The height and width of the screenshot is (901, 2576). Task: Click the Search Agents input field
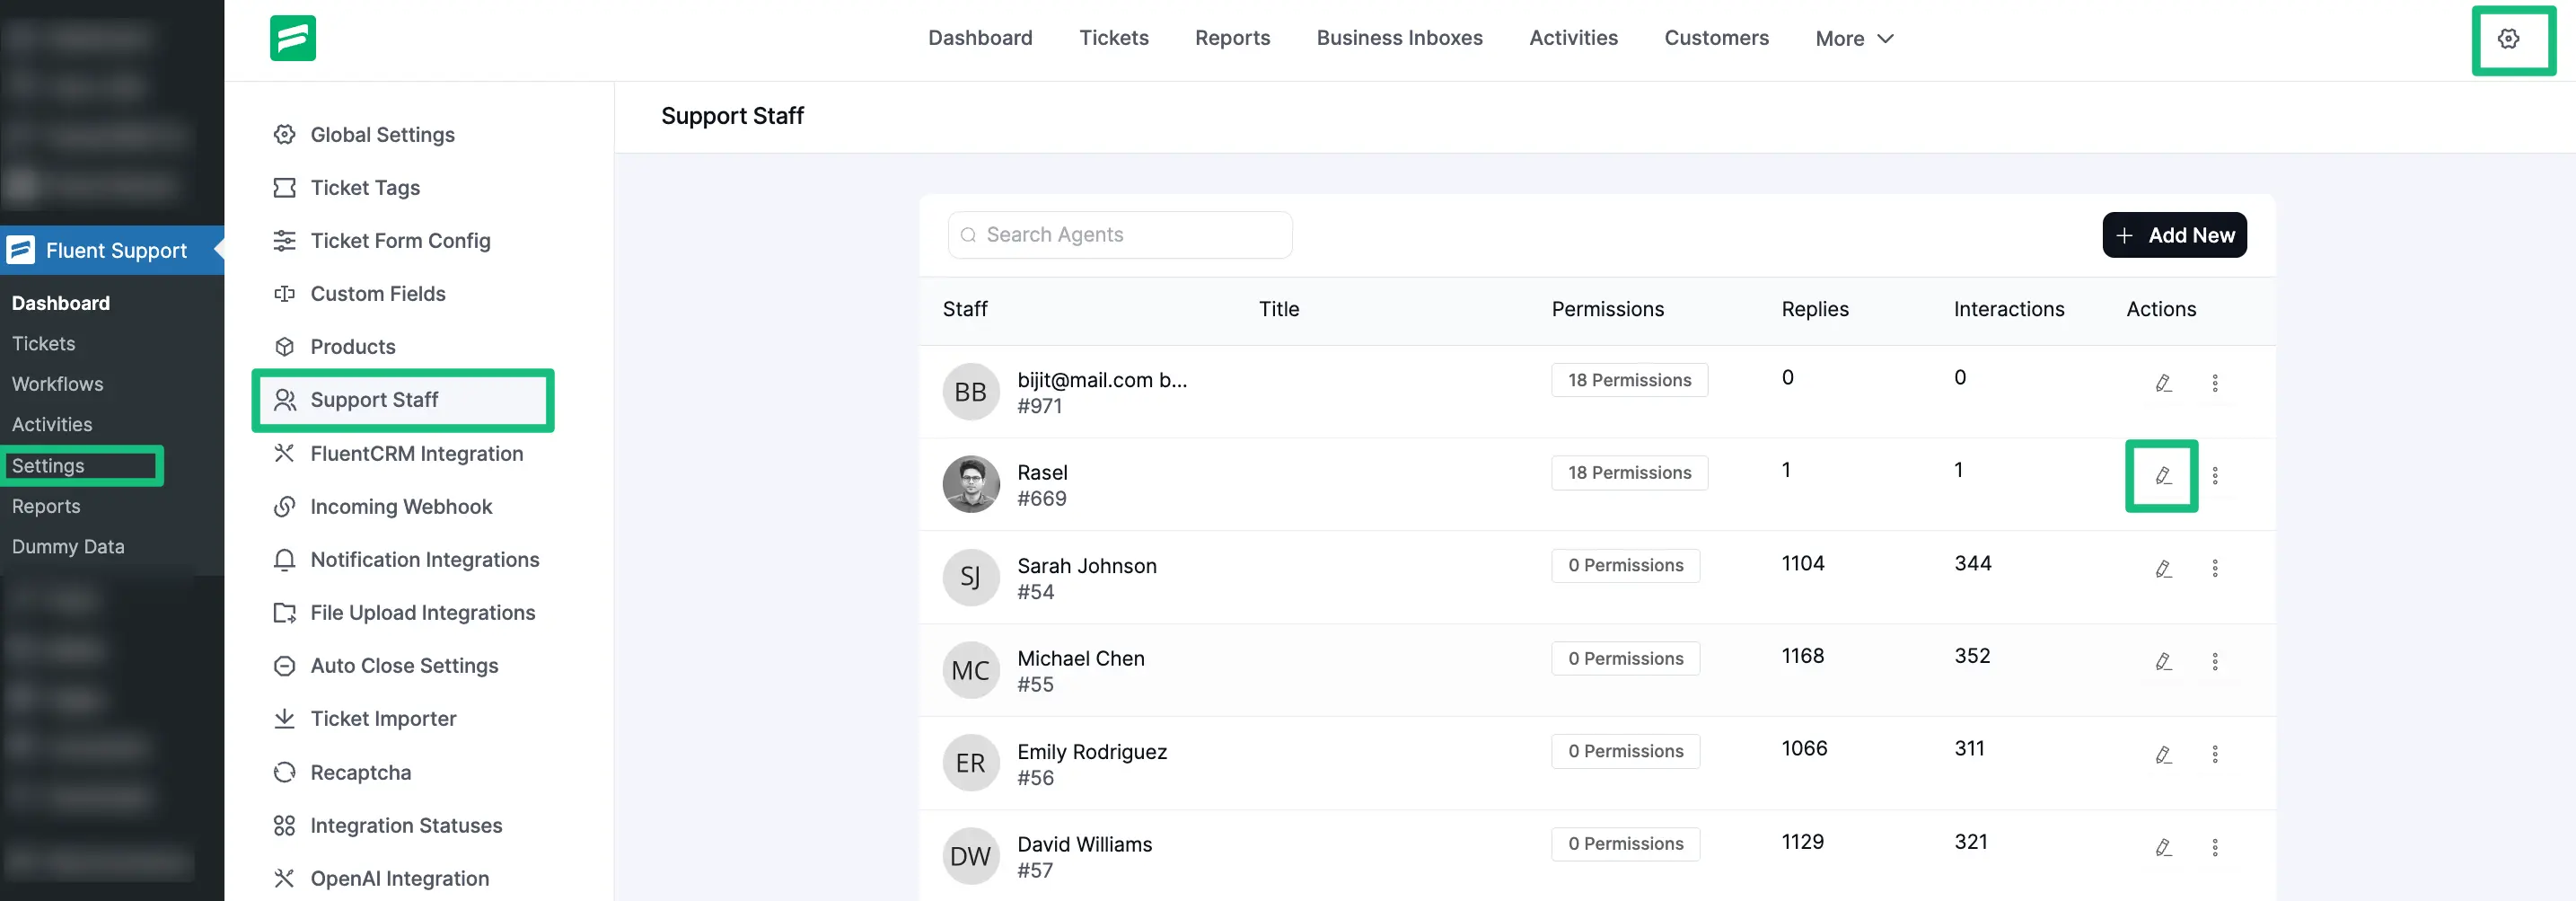pyautogui.click(x=1120, y=235)
